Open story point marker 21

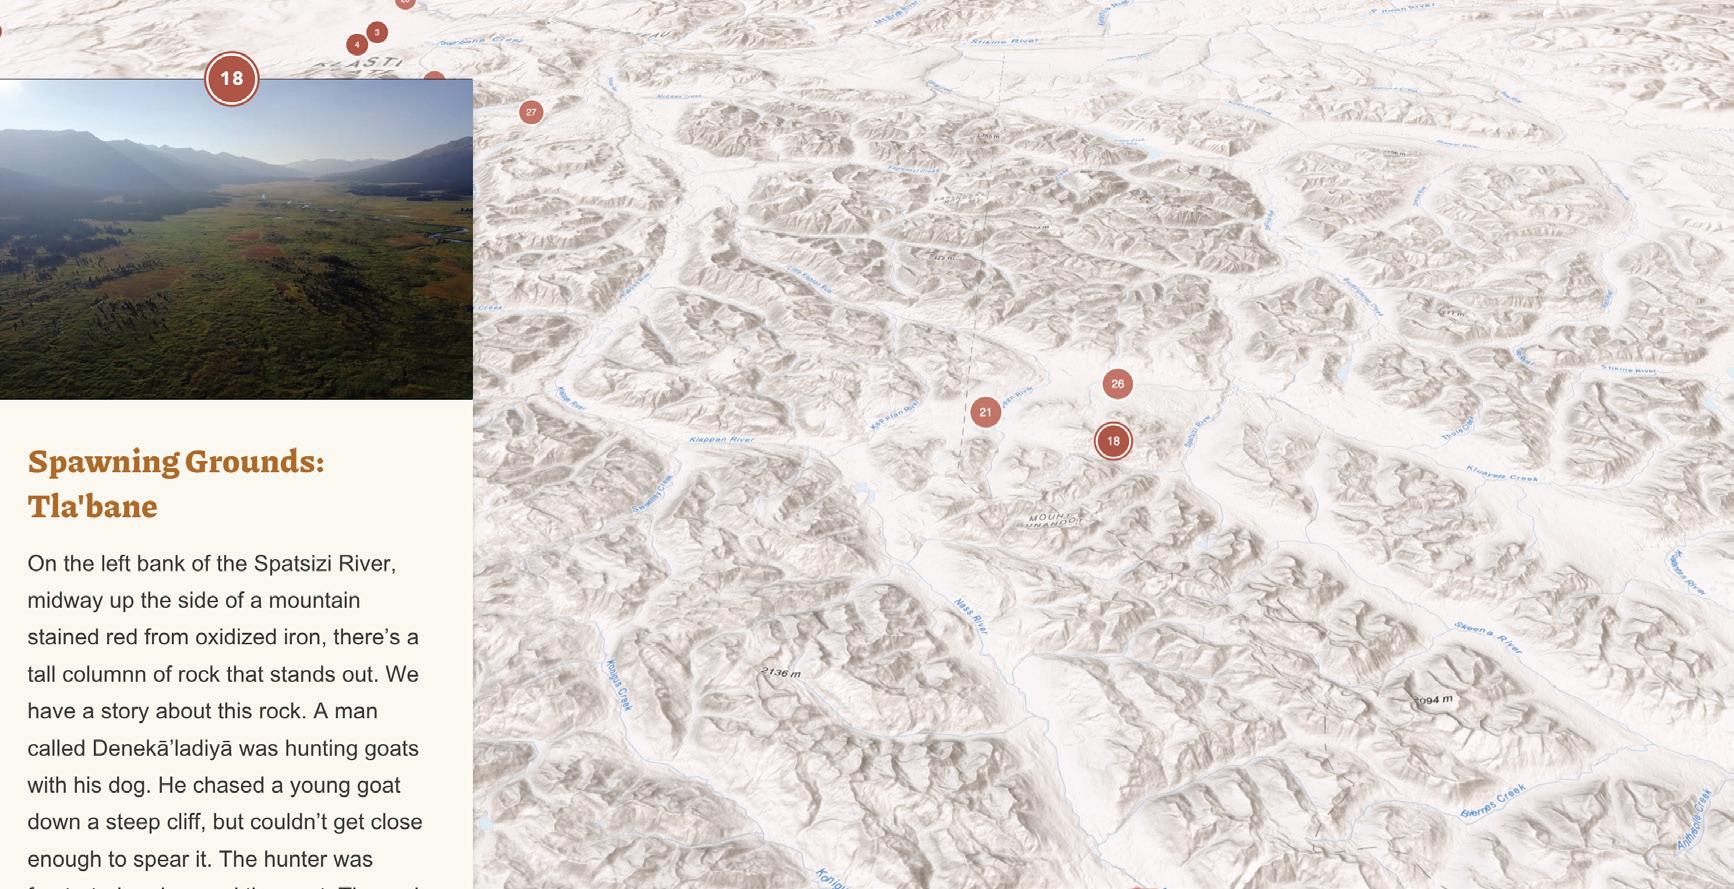tap(985, 411)
